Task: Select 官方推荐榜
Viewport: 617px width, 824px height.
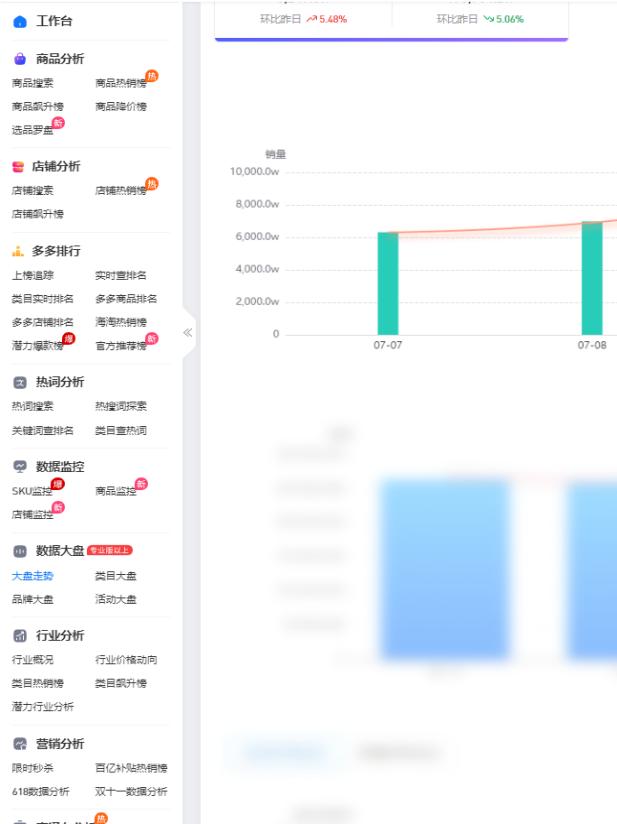Action: 121,346
